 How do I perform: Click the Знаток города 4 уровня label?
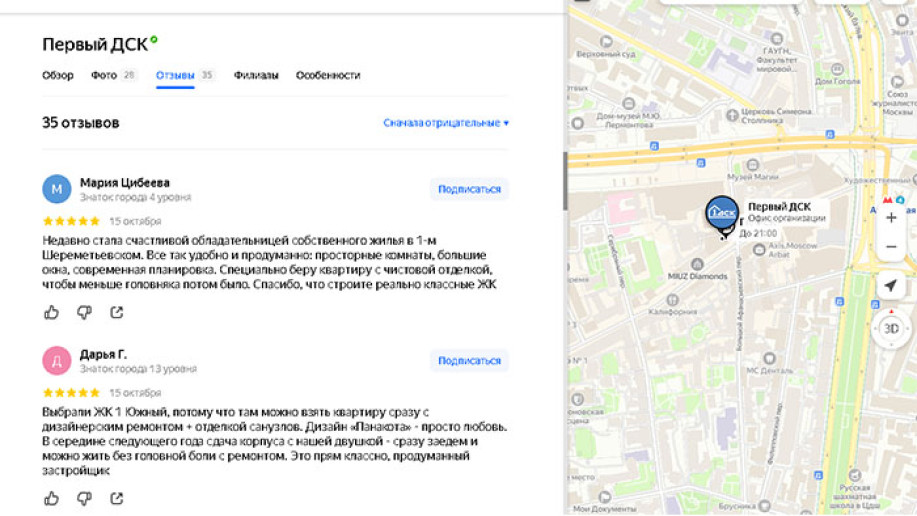[136, 197]
